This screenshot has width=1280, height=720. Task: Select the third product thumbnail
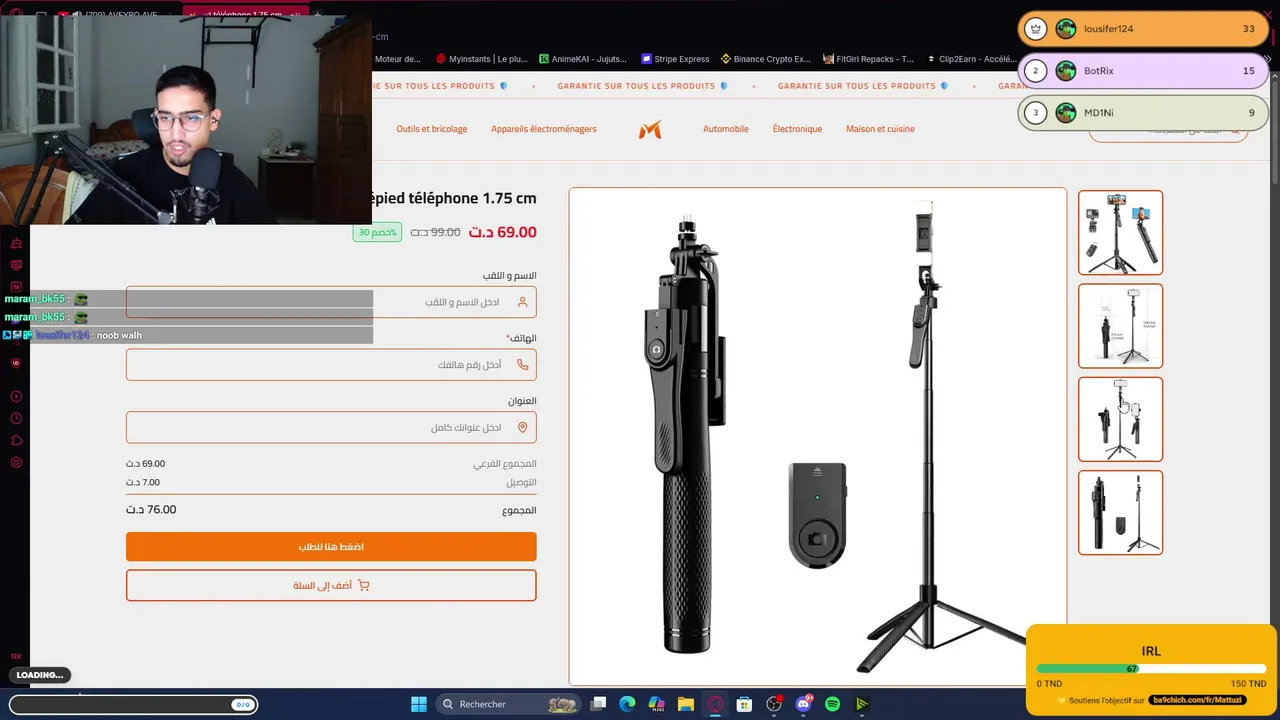coord(1120,419)
